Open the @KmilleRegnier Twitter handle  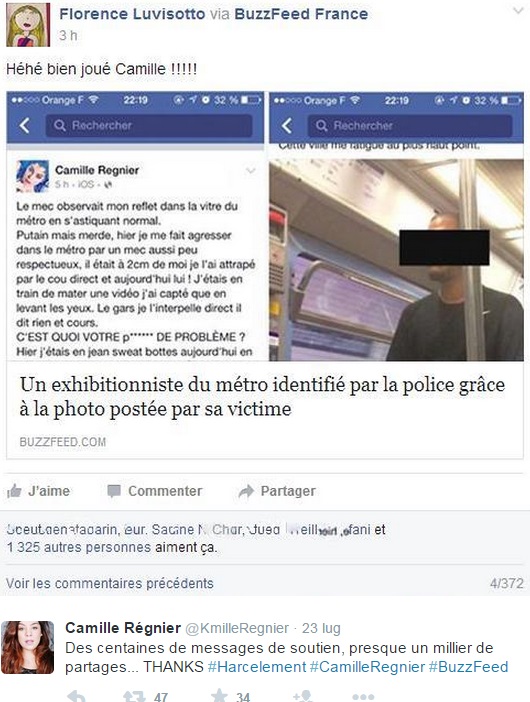click(237, 628)
